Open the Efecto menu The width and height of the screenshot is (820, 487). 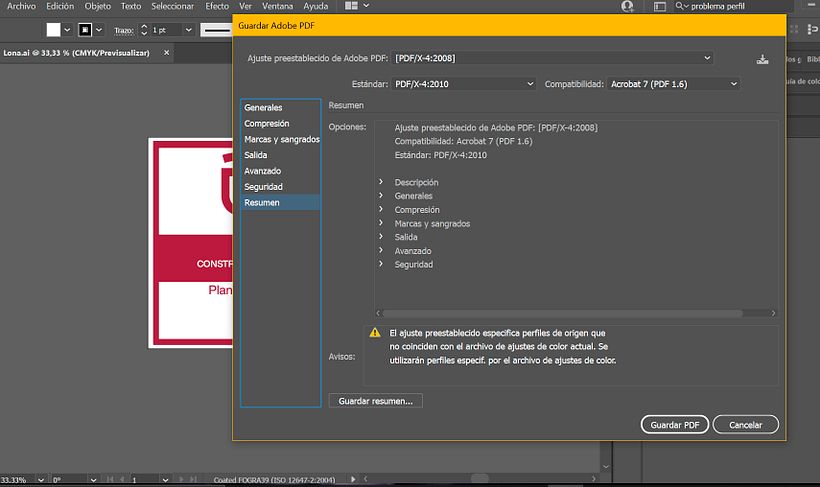(217, 6)
